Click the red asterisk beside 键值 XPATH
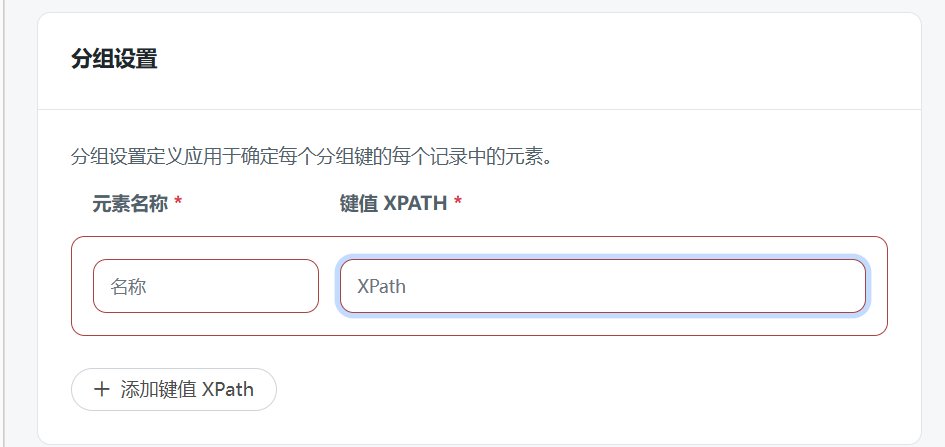The width and height of the screenshot is (945, 447). click(x=458, y=204)
